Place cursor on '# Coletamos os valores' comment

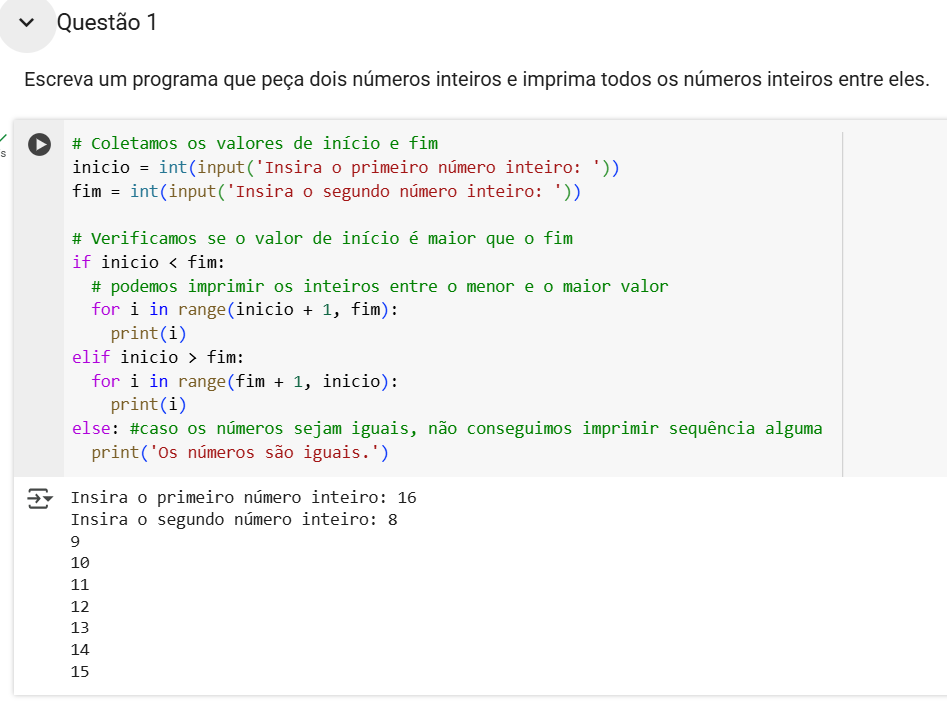(255, 144)
